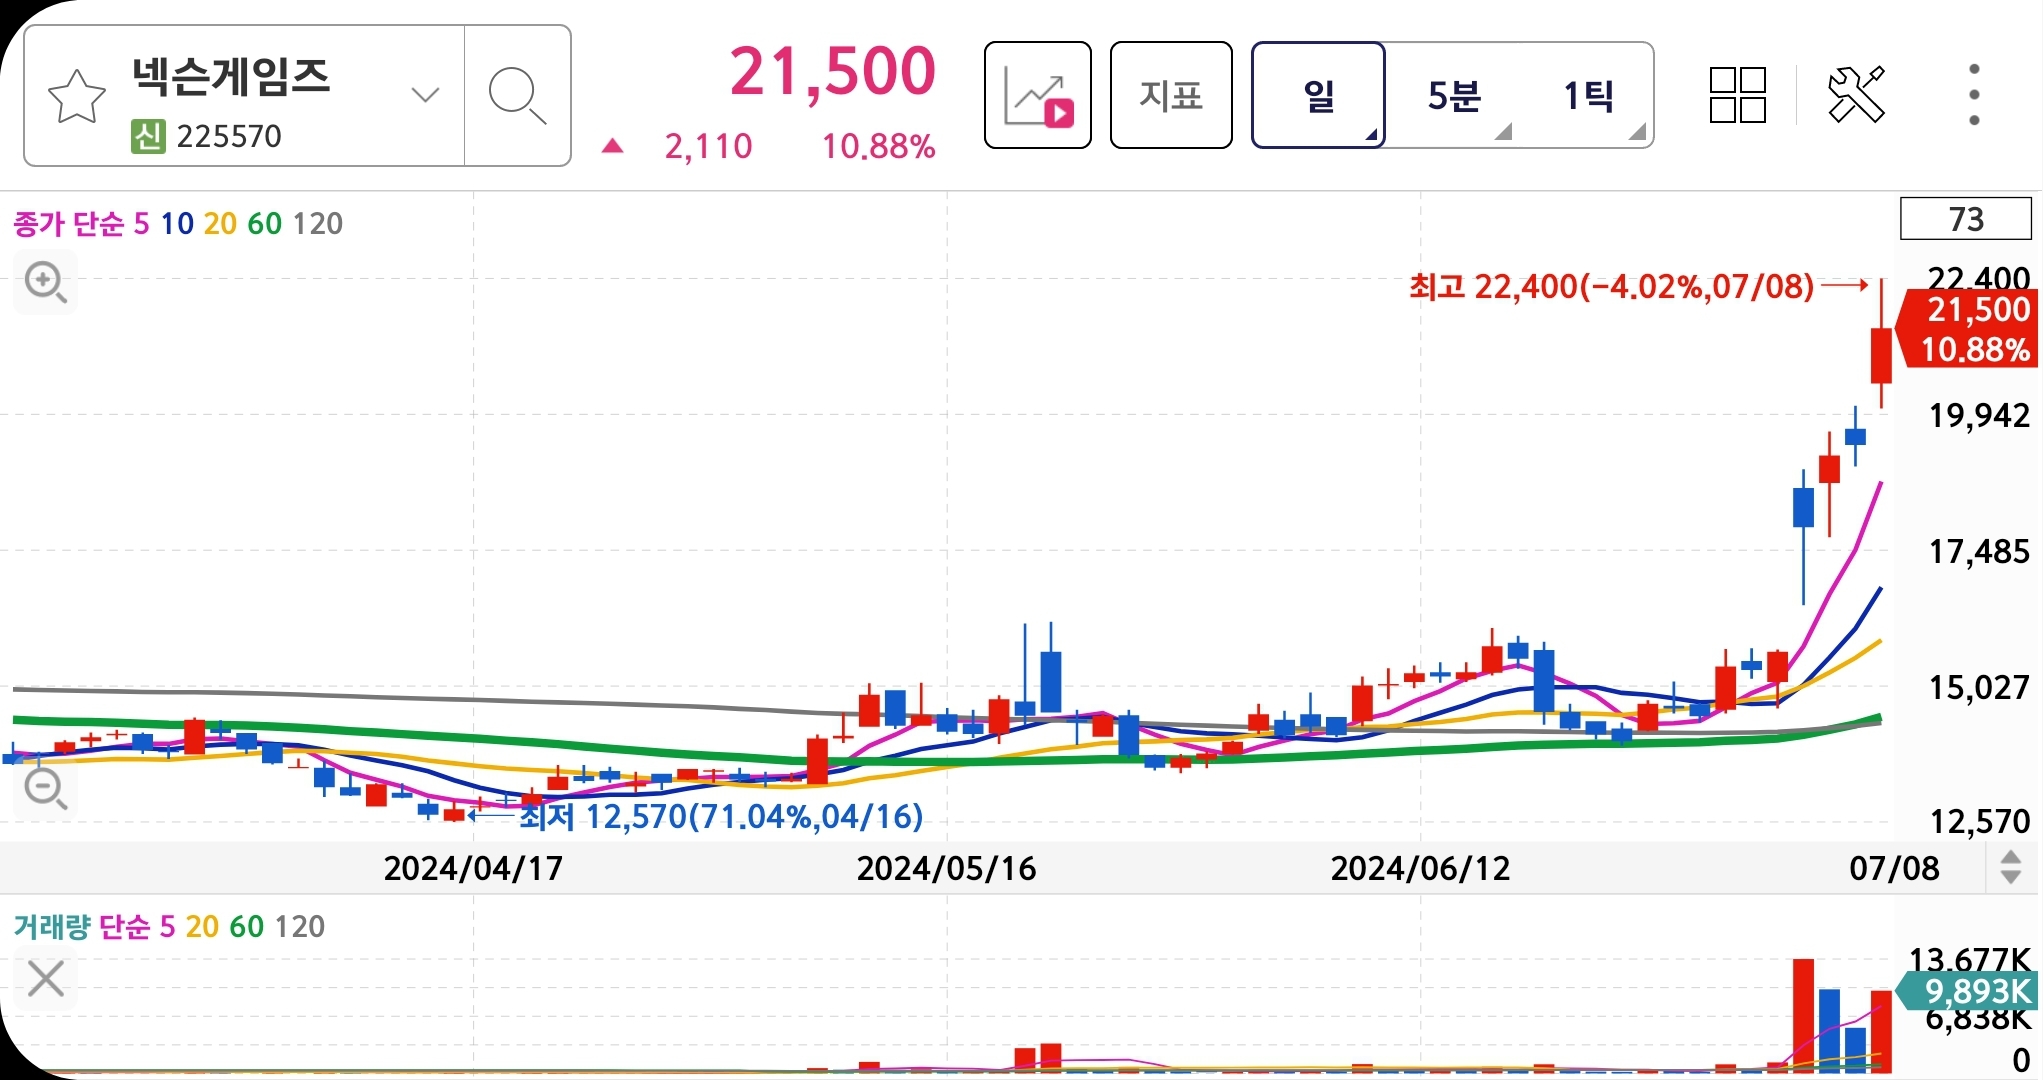The height and width of the screenshot is (1080, 2043).
Task: Close the volume indicator panel
Action: 46,979
